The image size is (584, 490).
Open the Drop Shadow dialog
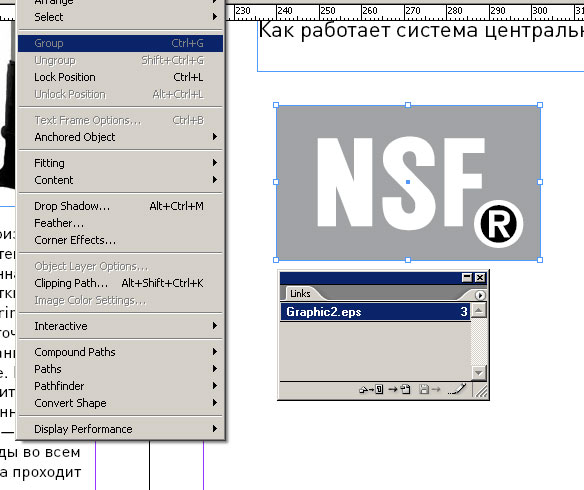120,206
